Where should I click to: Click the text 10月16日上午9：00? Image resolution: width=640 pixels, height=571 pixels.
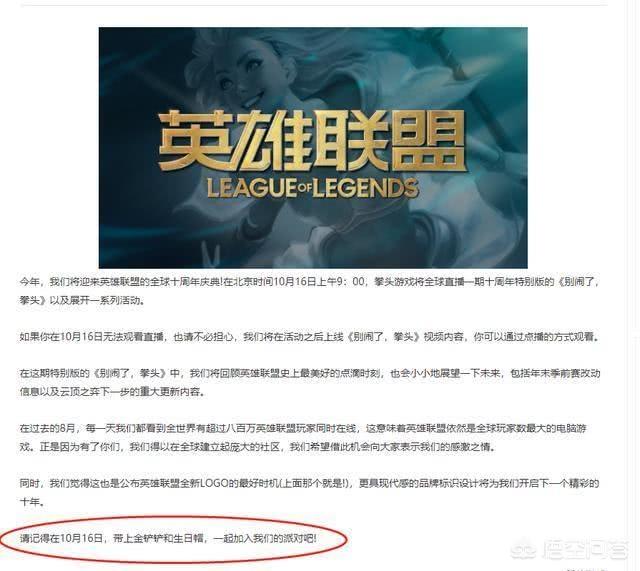(318, 282)
